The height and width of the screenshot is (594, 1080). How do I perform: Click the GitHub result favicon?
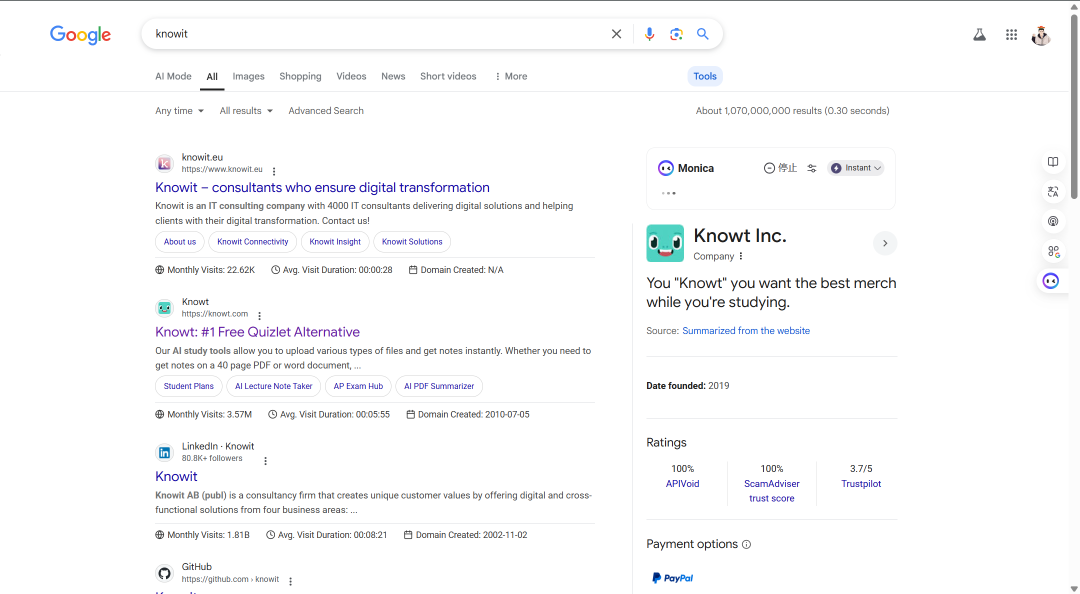tap(164, 573)
